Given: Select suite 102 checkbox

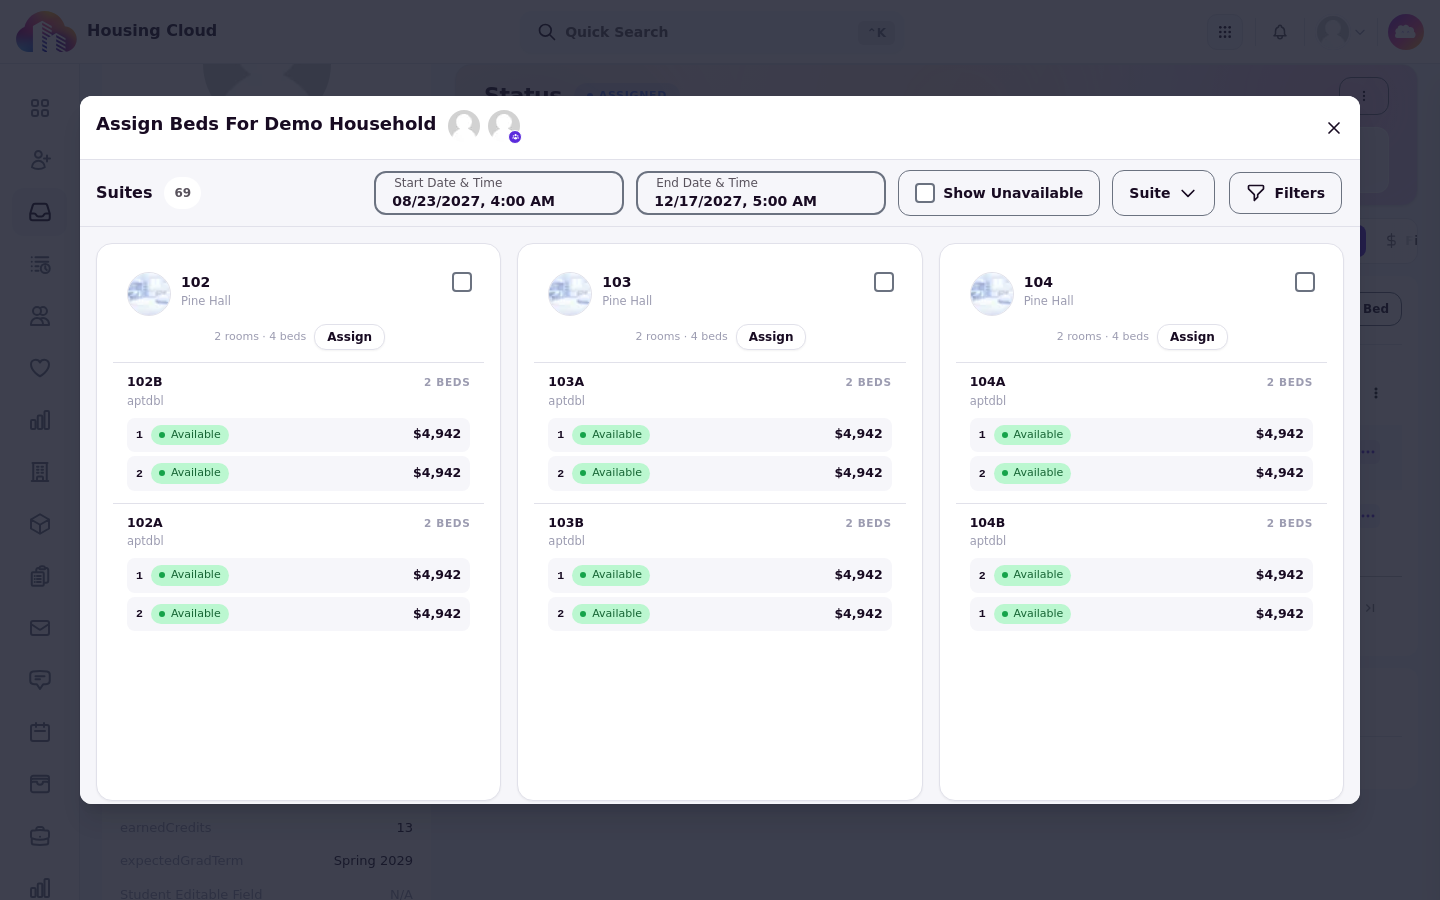Looking at the screenshot, I should point(462,282).
